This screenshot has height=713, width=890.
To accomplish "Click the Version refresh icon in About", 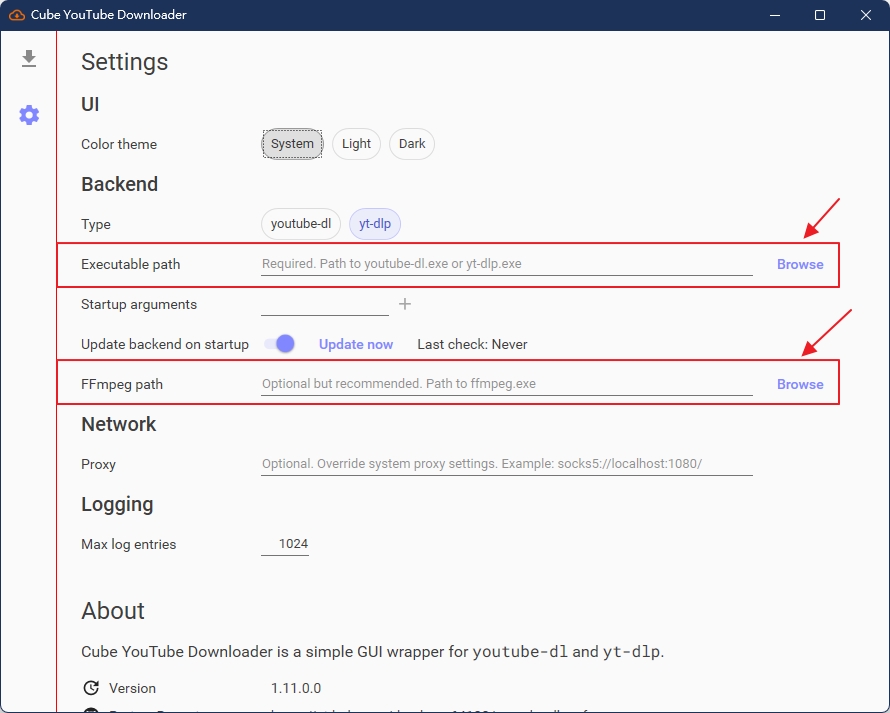I will click(91, 688).
